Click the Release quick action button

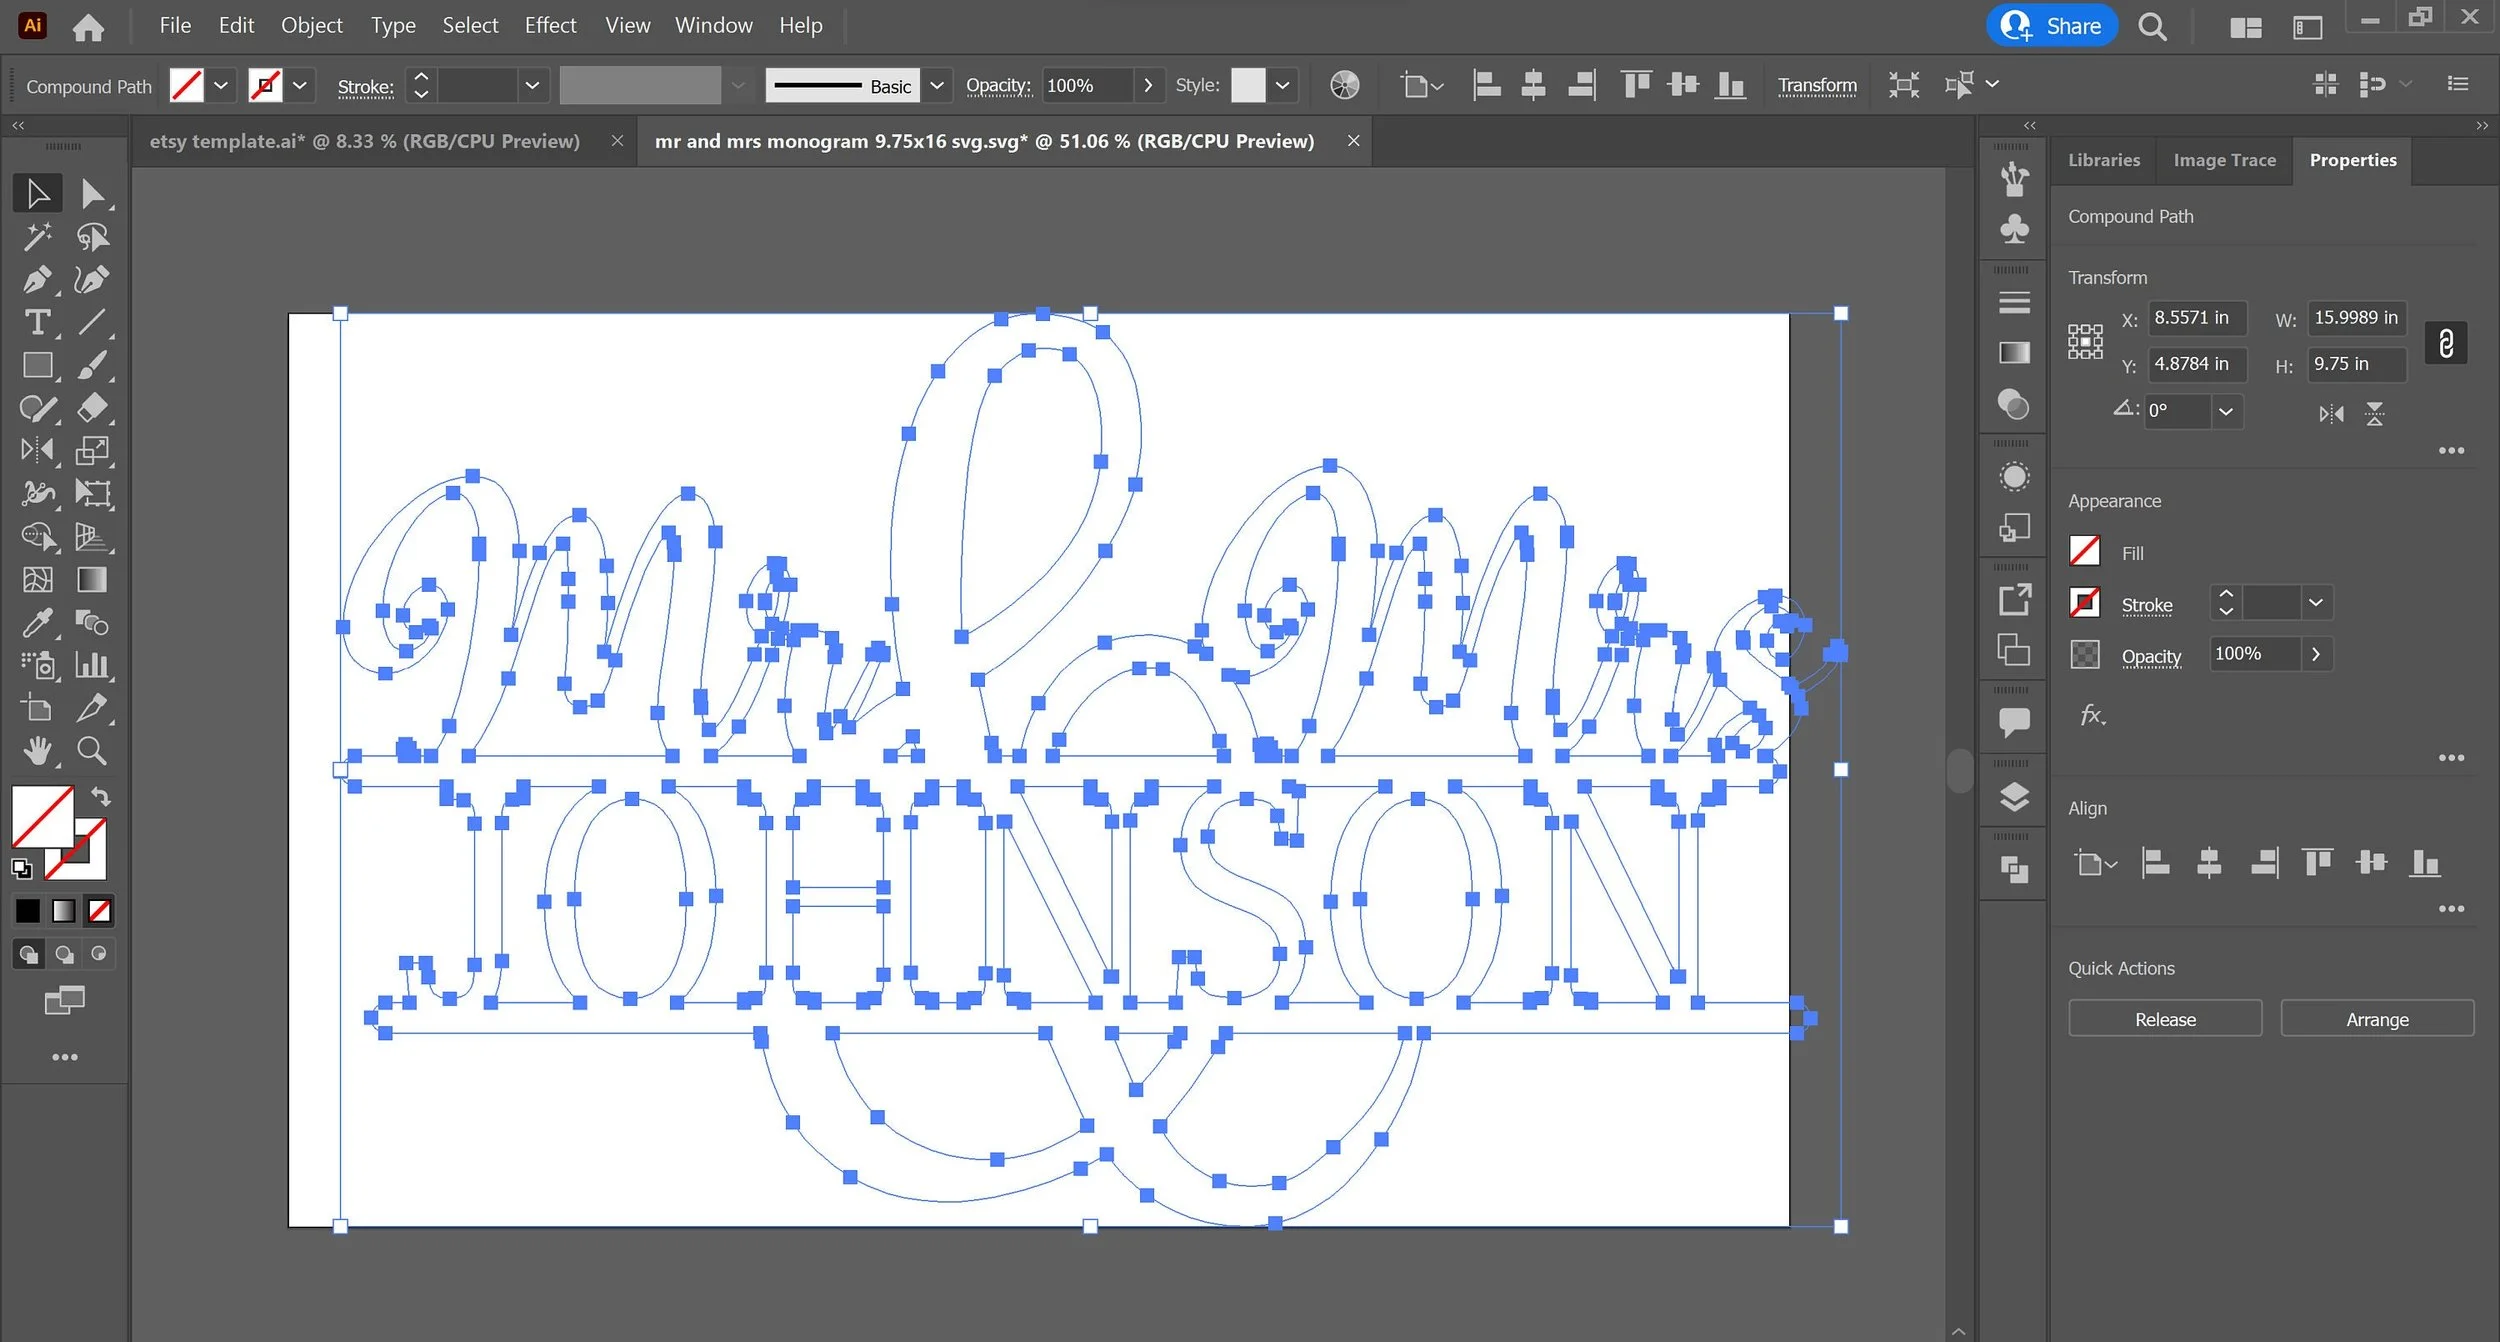[x=2164, y=1019]
